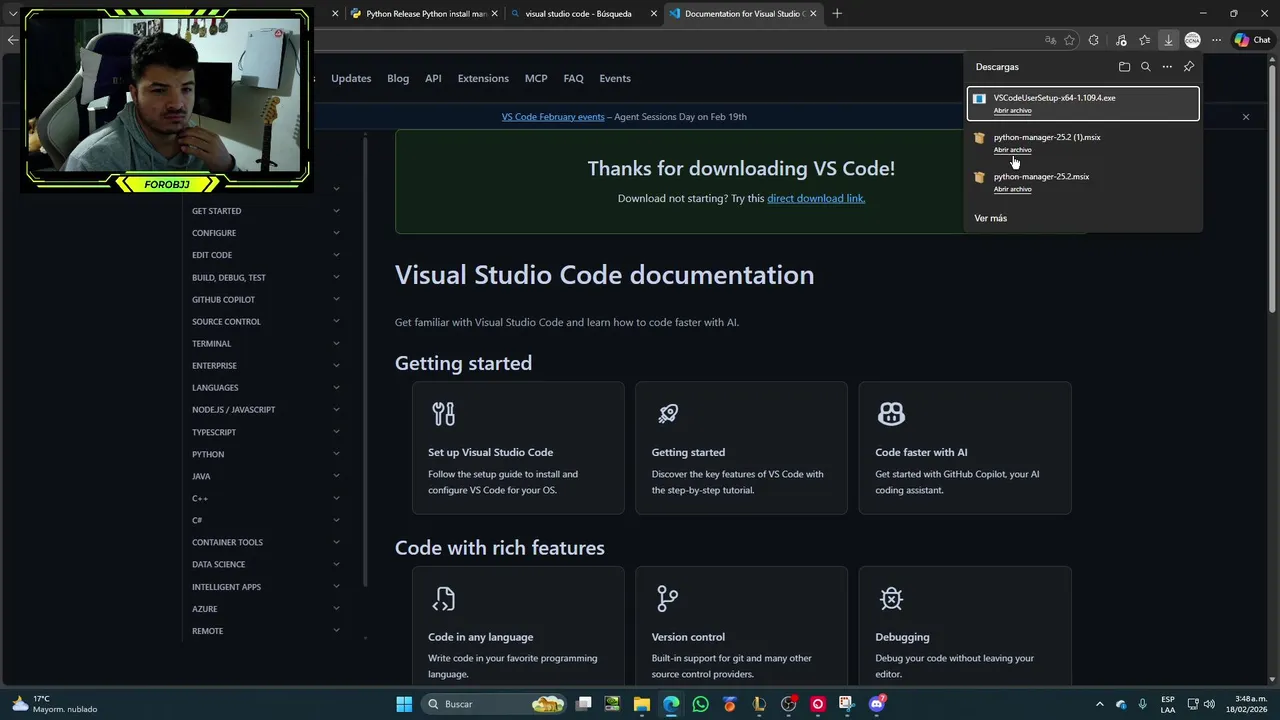Open the weather widget on taskbar
The image size is (1280, 720).
click(55, 704)
